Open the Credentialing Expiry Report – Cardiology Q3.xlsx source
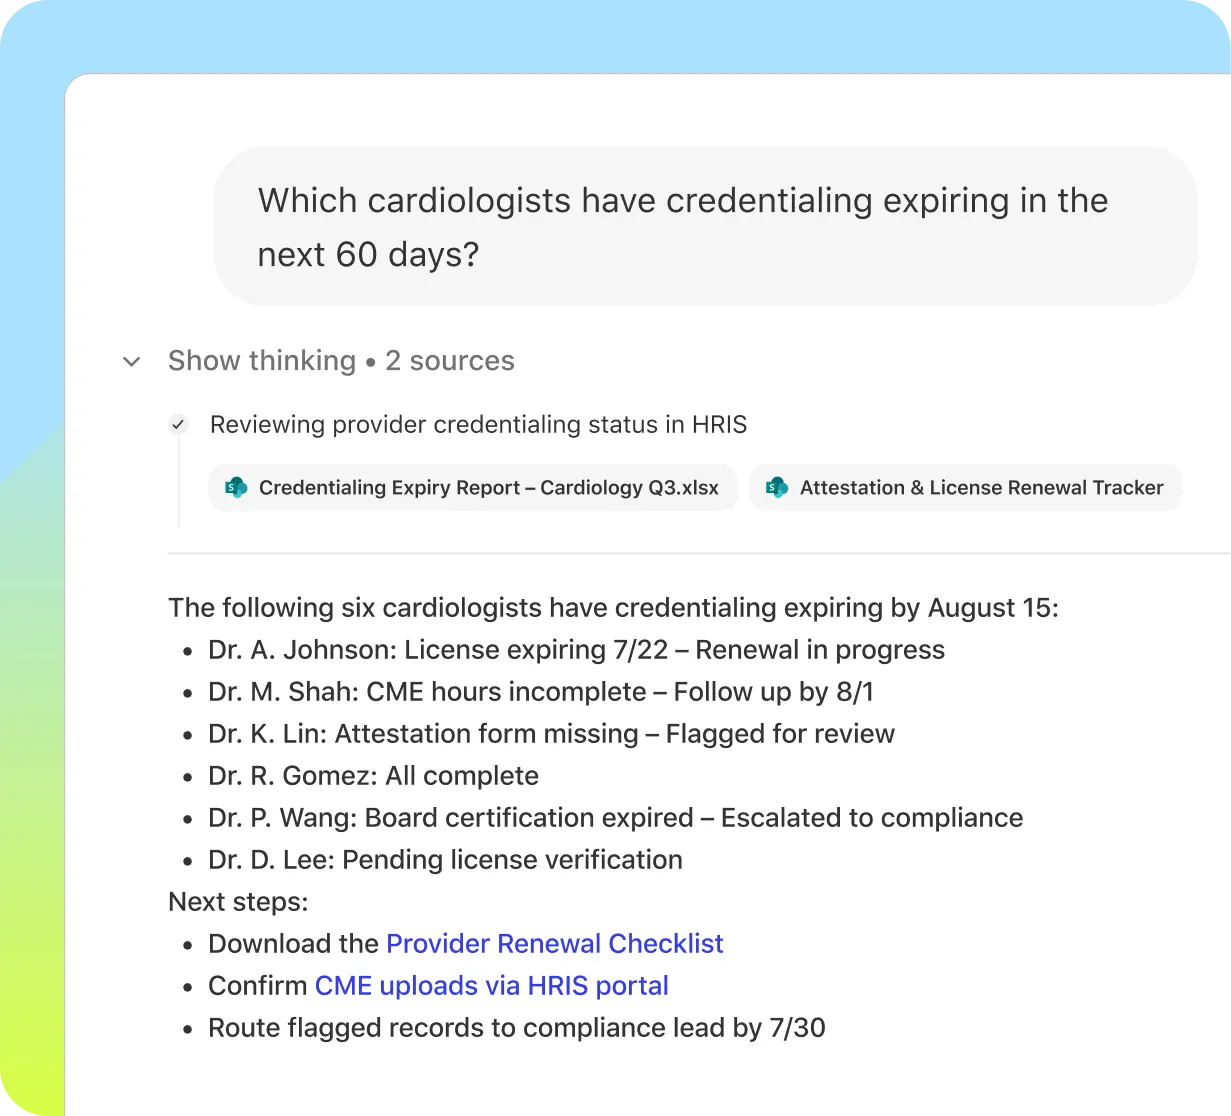 tap(472, 488)
